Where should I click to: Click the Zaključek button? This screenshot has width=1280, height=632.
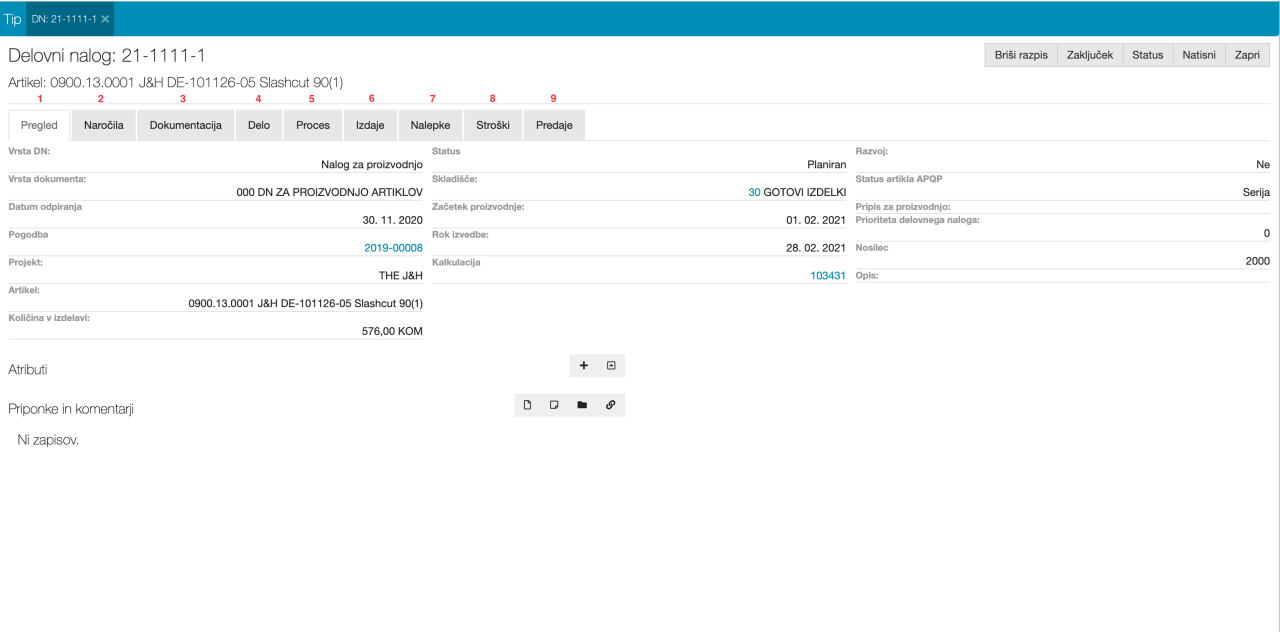click(x=1089, y=55)
